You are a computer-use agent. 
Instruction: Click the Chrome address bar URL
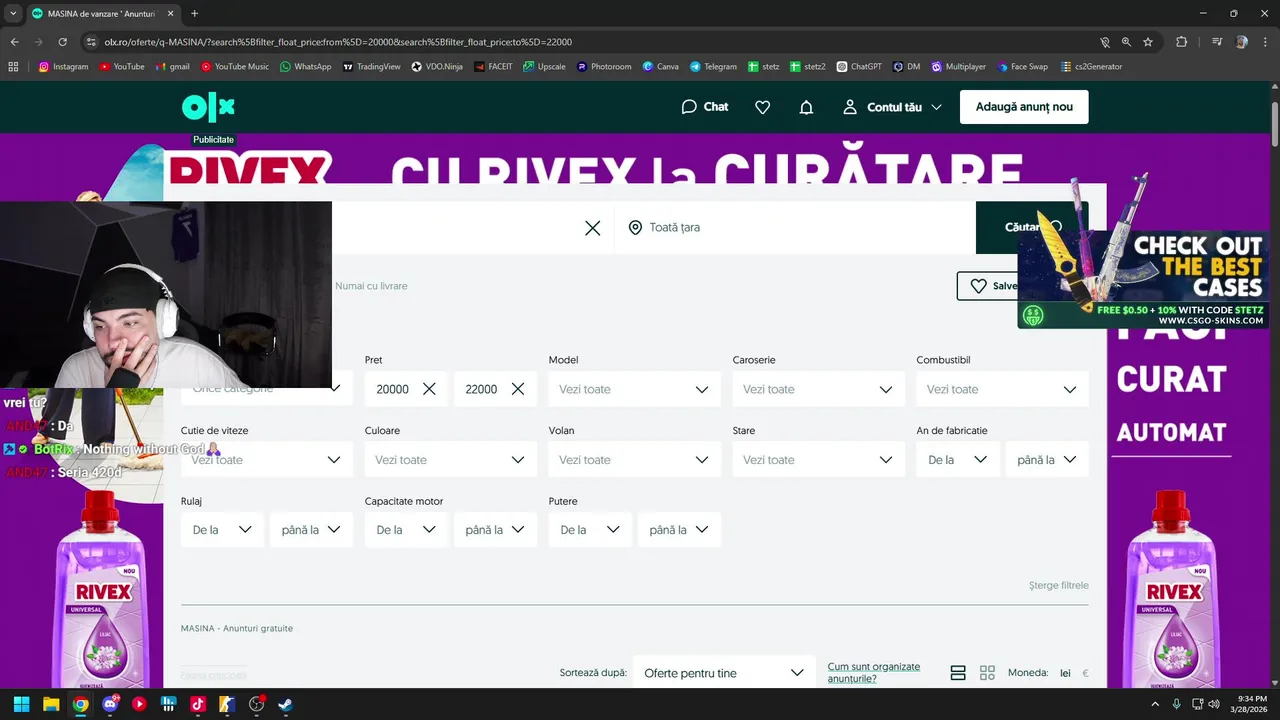click(x=338, y=42)
